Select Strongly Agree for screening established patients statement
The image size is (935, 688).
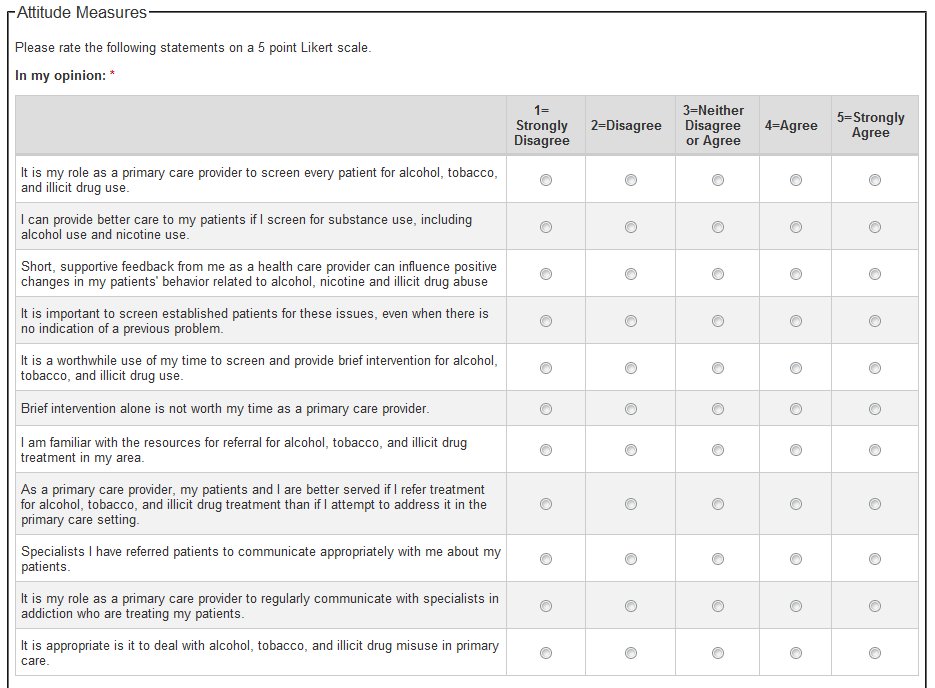pyautogui.click(x=875, y=321)
